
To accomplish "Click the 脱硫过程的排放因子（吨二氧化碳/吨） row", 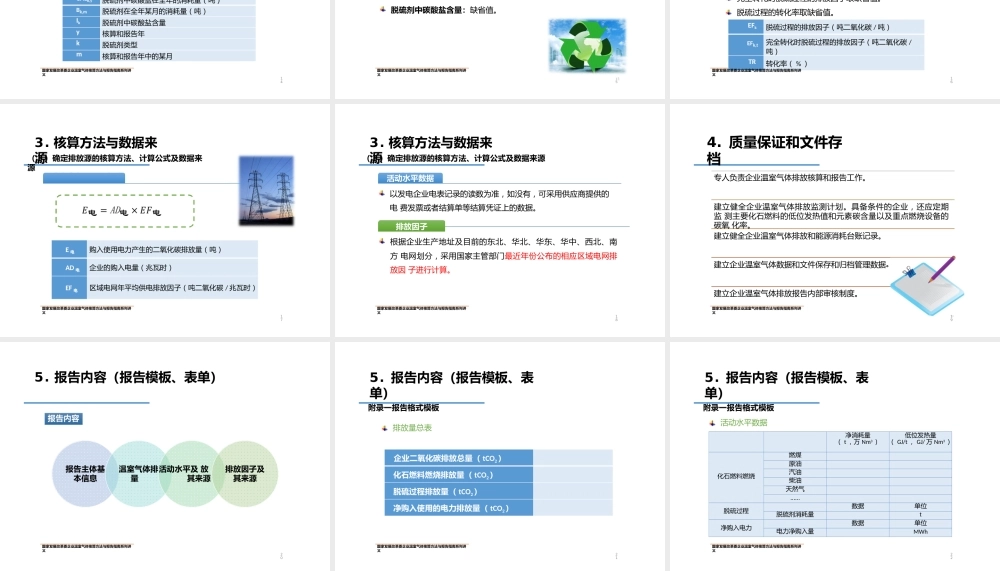I will point(826,27).
